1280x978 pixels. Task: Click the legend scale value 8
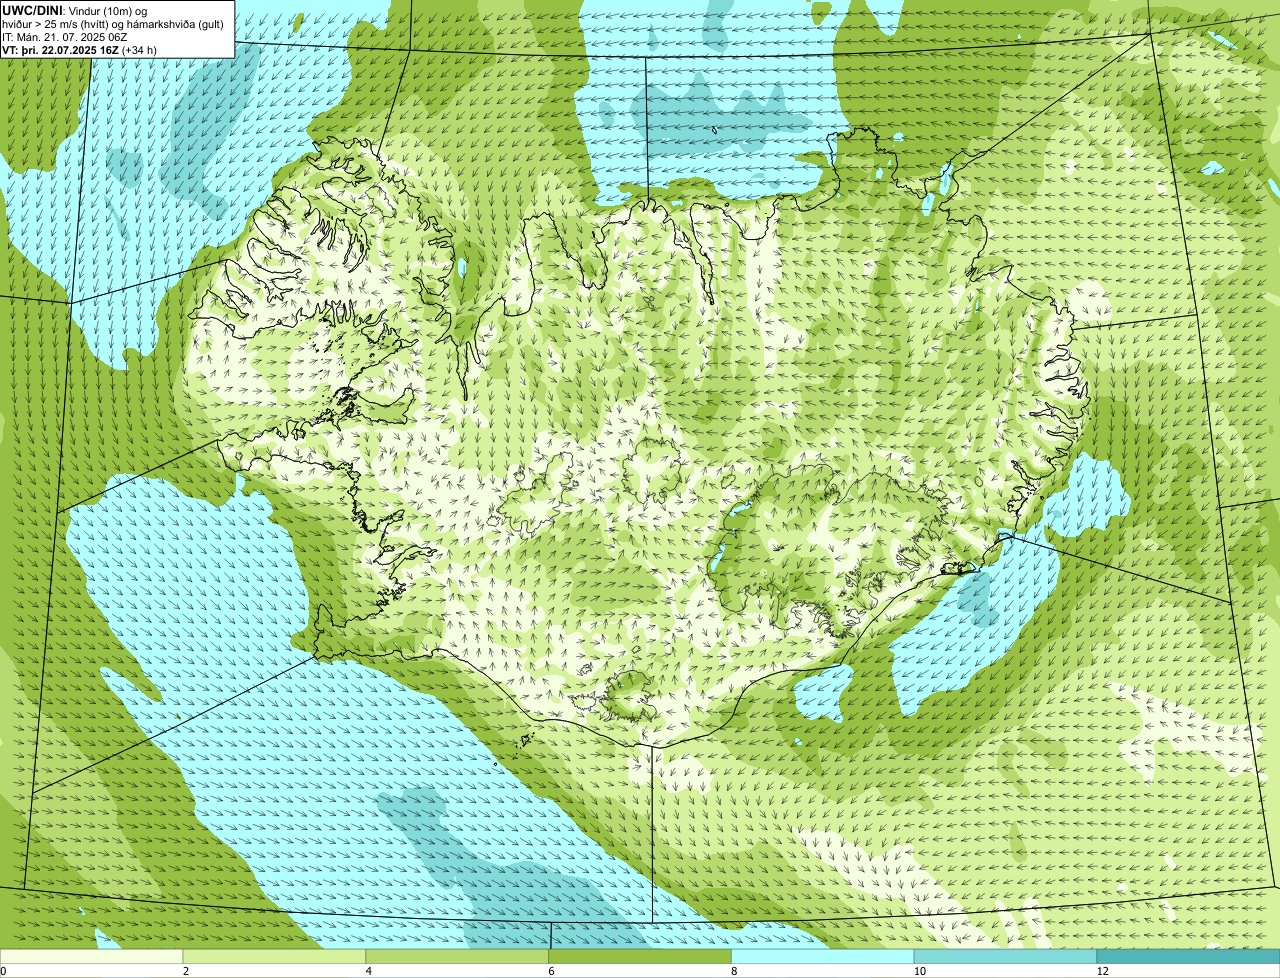point(734,971)
